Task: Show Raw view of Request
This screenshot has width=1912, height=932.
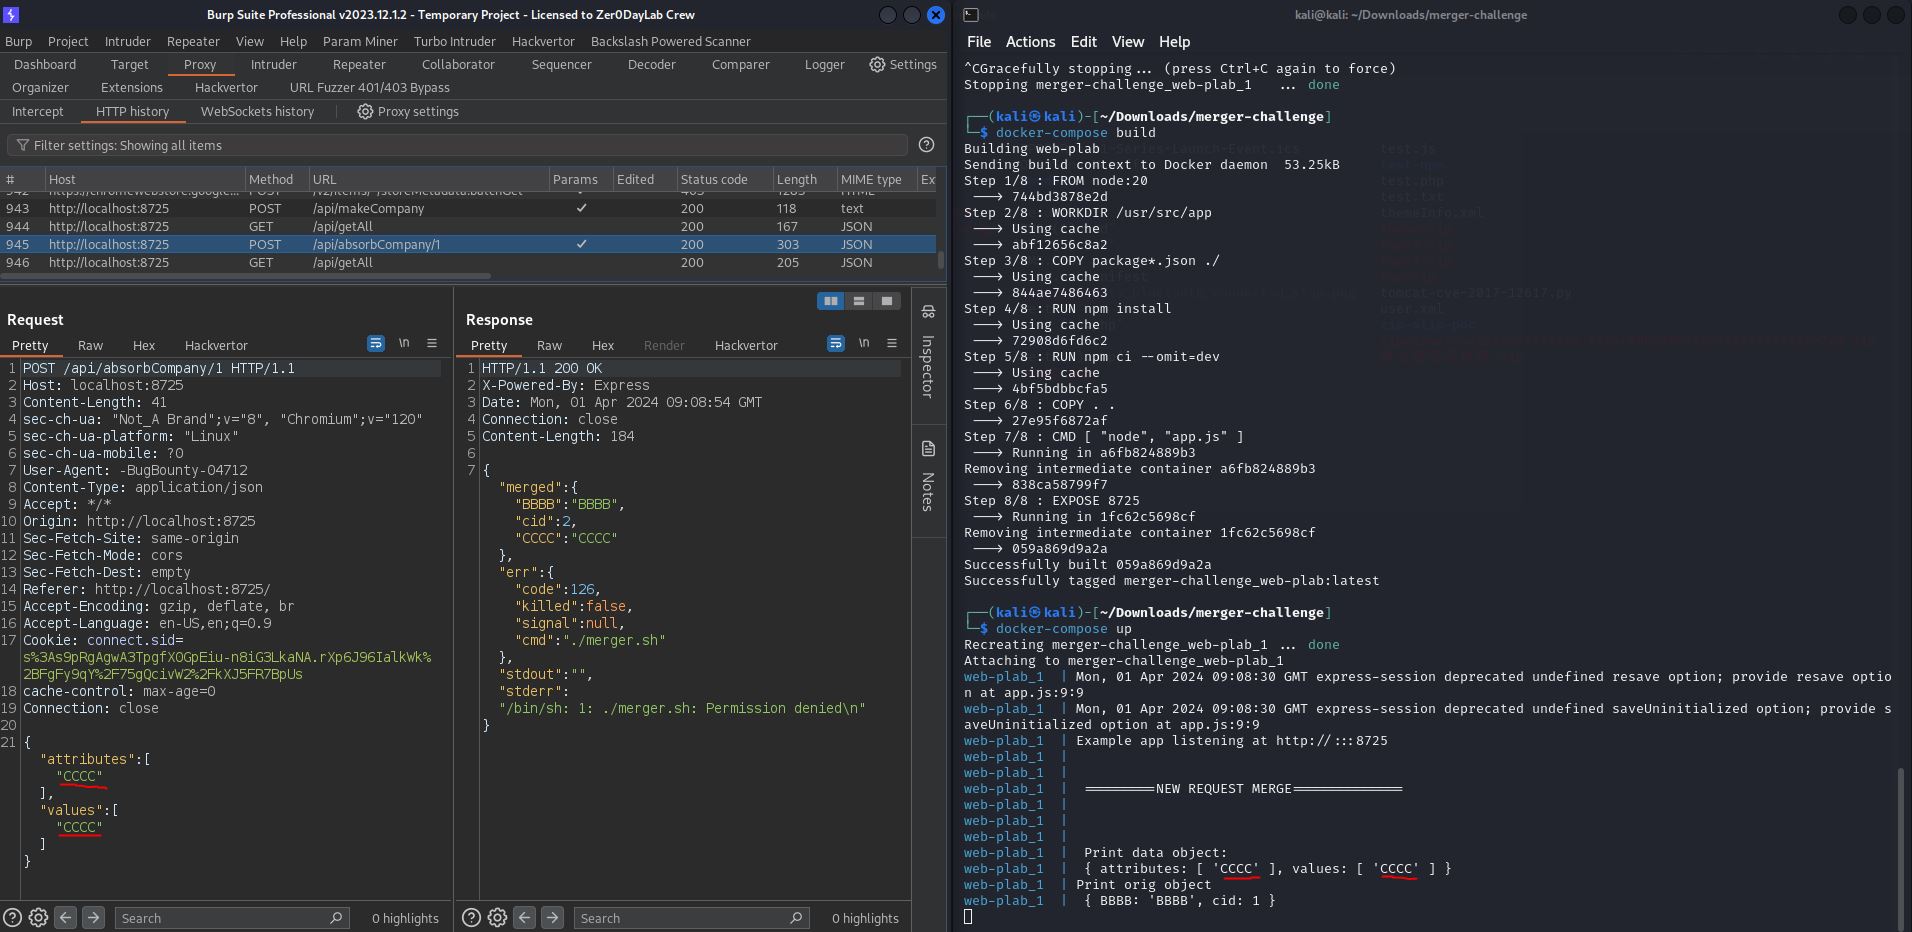Action: (91, 345)
